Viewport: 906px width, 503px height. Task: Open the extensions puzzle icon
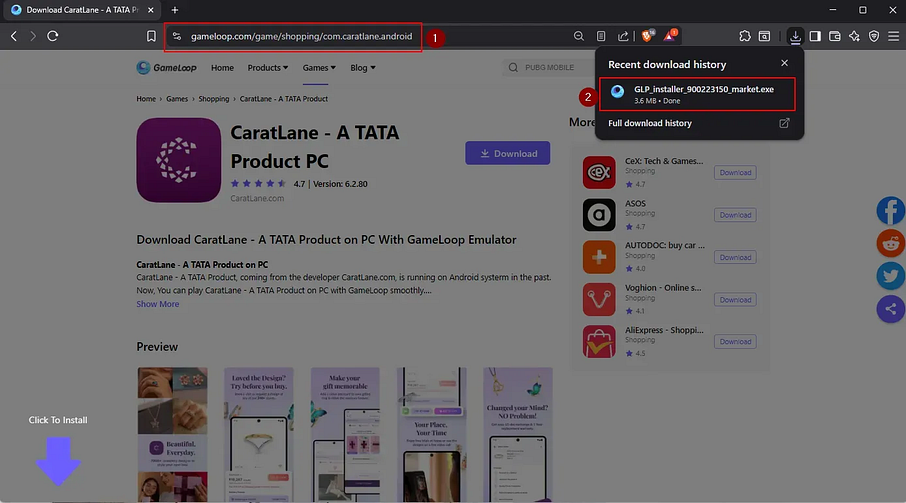coord(745,36)
